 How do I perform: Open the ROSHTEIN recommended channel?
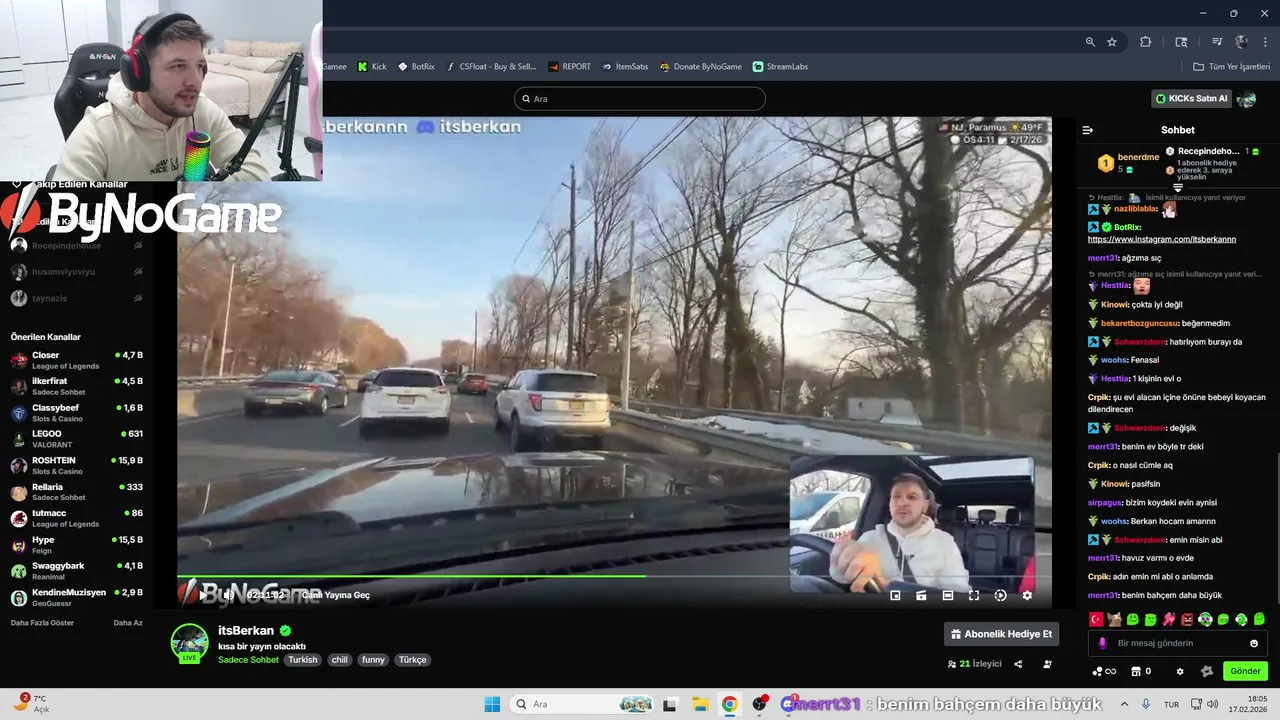coord(77,465)
